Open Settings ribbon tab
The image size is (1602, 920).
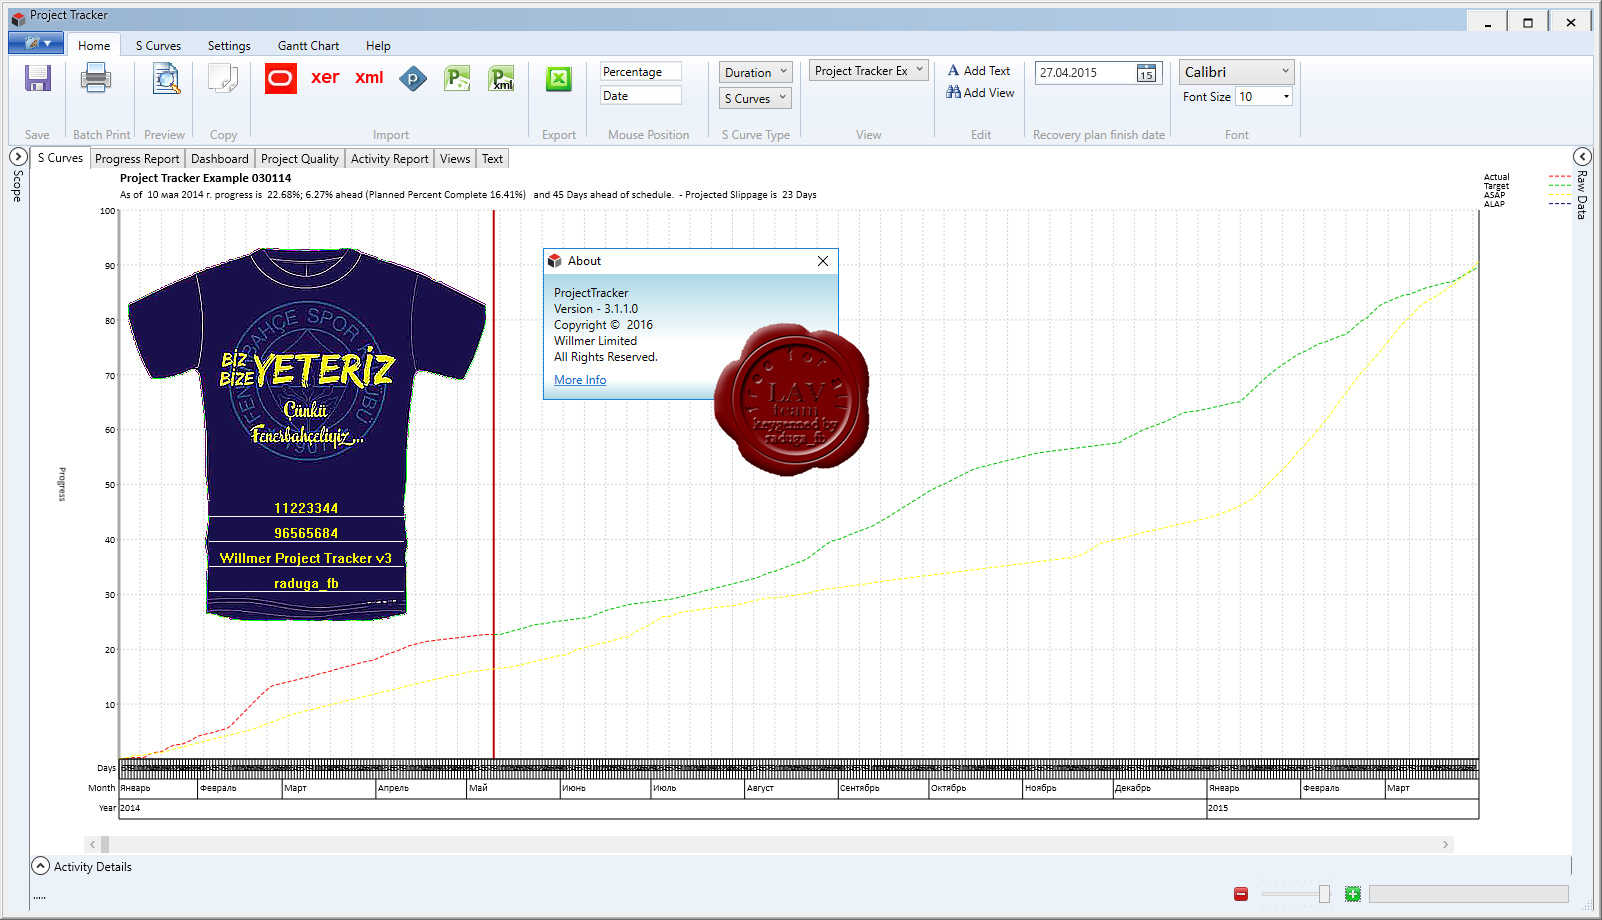[229, 45]
